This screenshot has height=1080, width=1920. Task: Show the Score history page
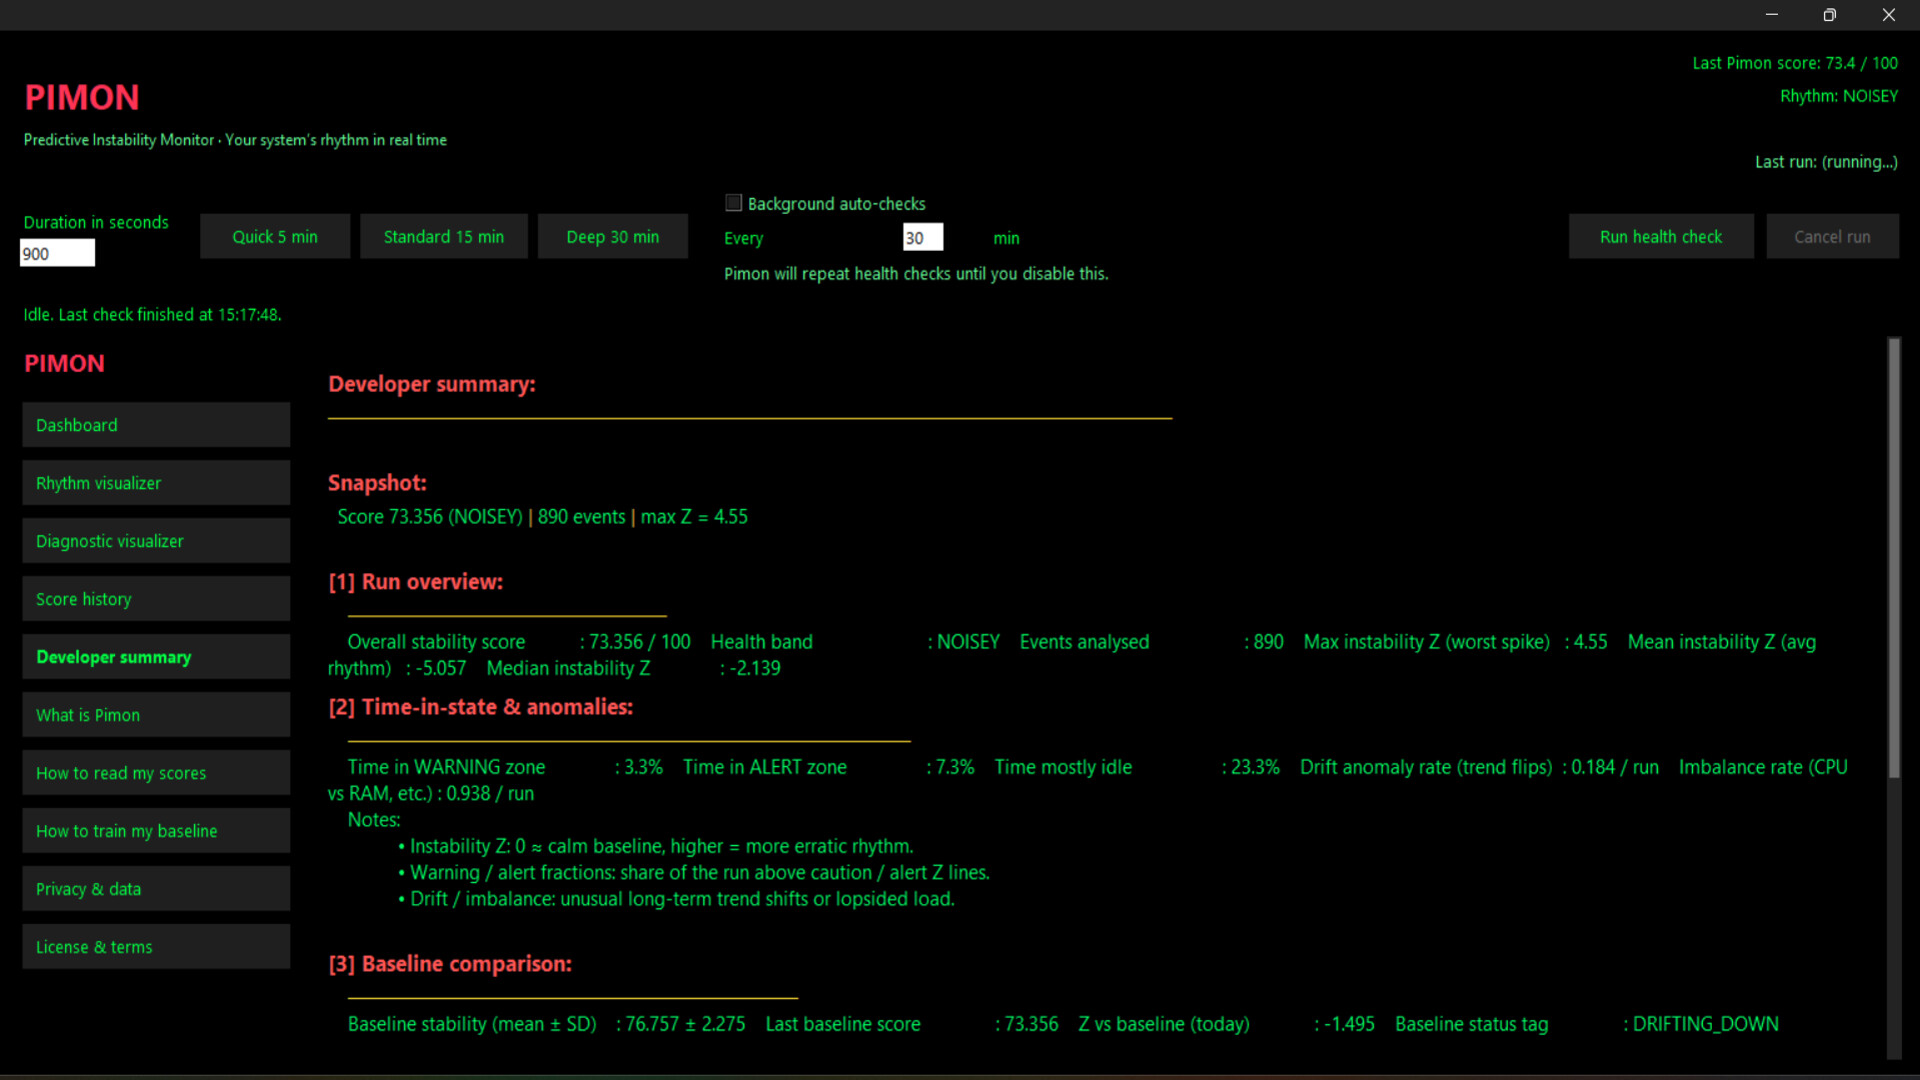pyautogui.click(x=156, y=599)
